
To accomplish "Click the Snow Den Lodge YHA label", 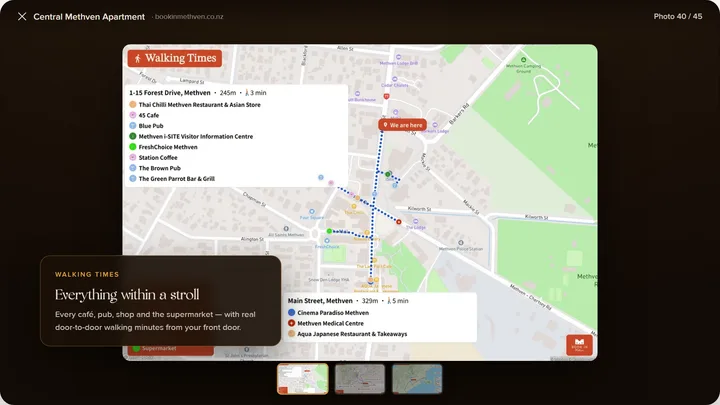I will (329, 280).
